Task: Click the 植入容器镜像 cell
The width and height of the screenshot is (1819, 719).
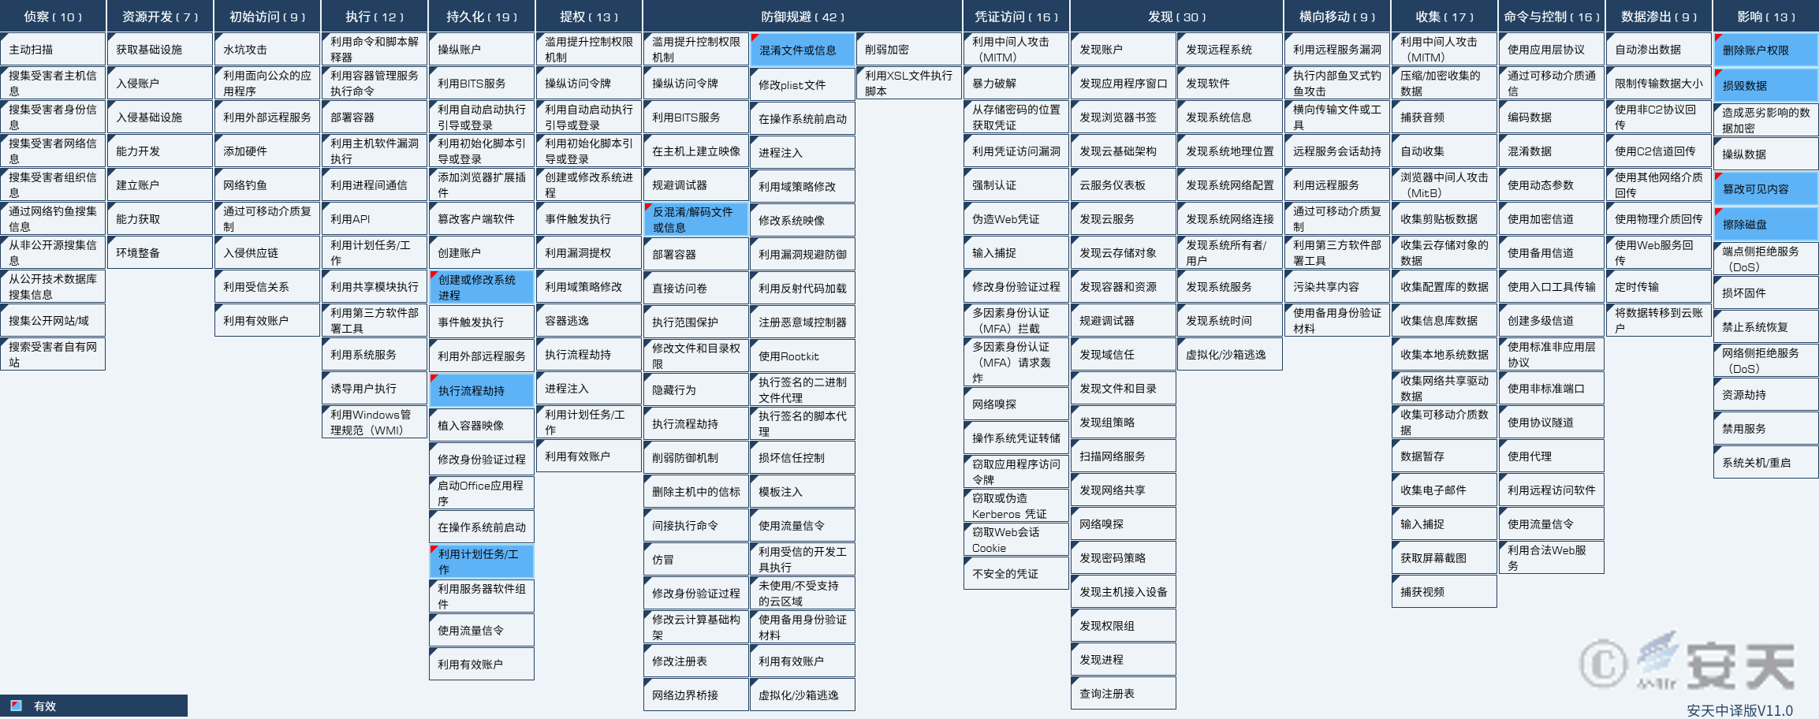Action: pos(481,425)
